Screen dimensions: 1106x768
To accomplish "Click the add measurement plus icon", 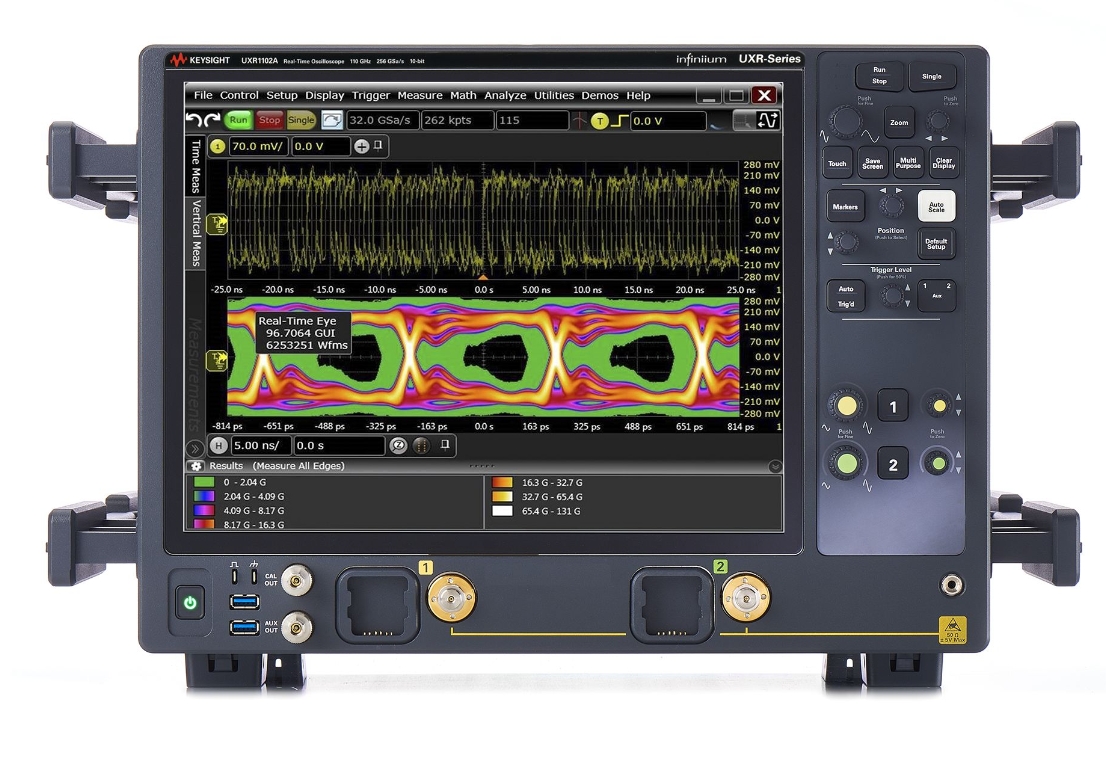I will [362, 147].
